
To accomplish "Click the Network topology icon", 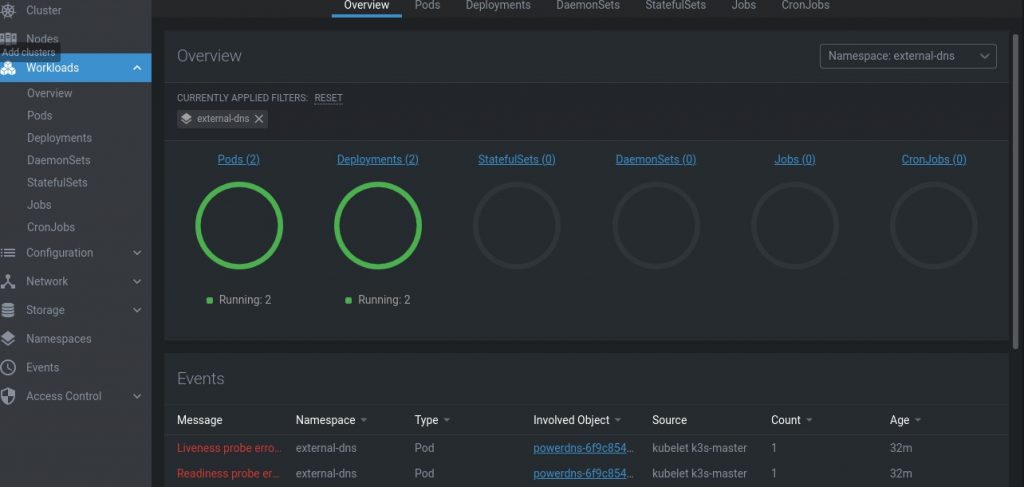I will (8, 281).
